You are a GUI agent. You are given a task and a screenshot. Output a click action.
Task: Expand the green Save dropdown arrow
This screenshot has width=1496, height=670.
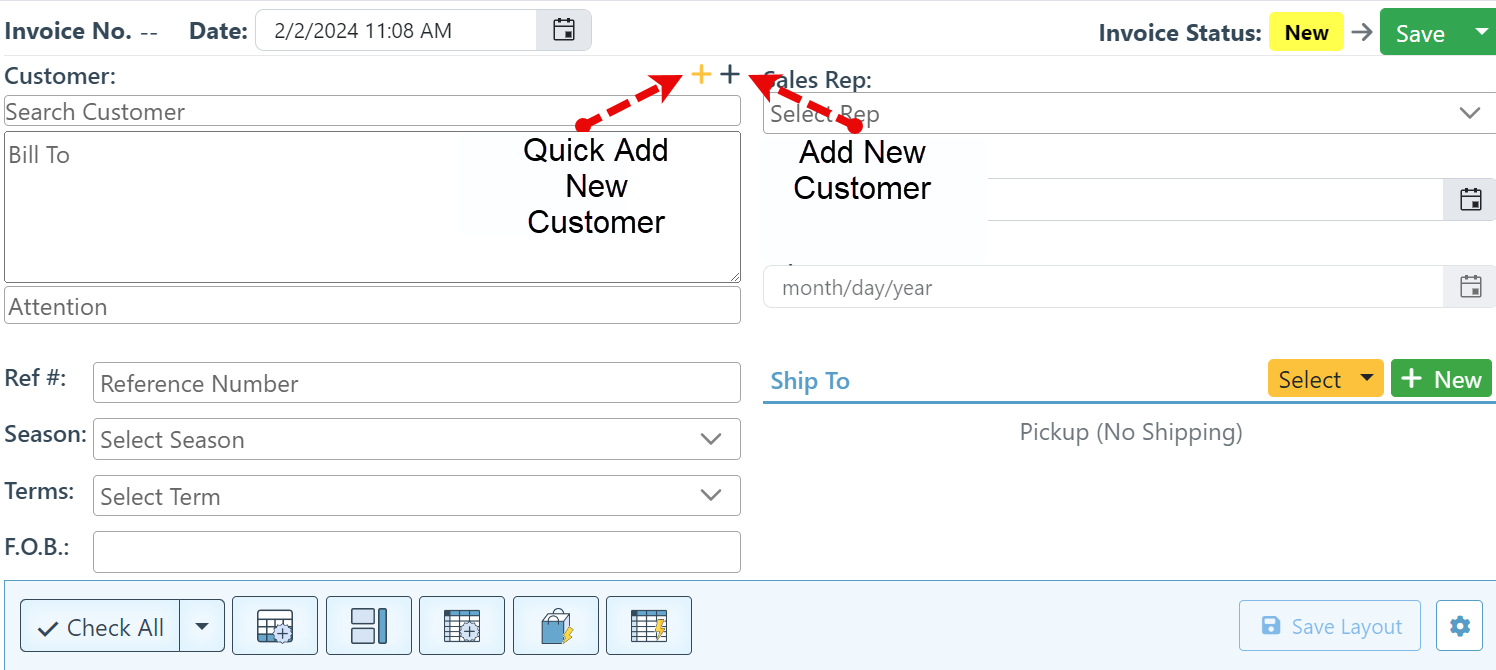tap(1481, 32)
